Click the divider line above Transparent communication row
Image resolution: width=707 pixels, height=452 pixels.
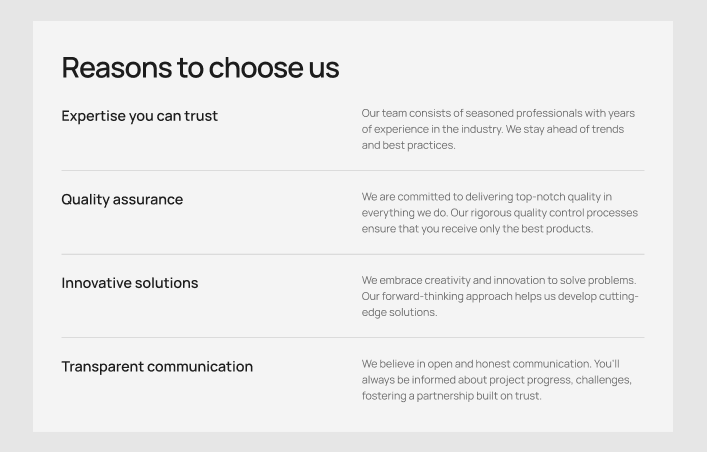(352, 338)
